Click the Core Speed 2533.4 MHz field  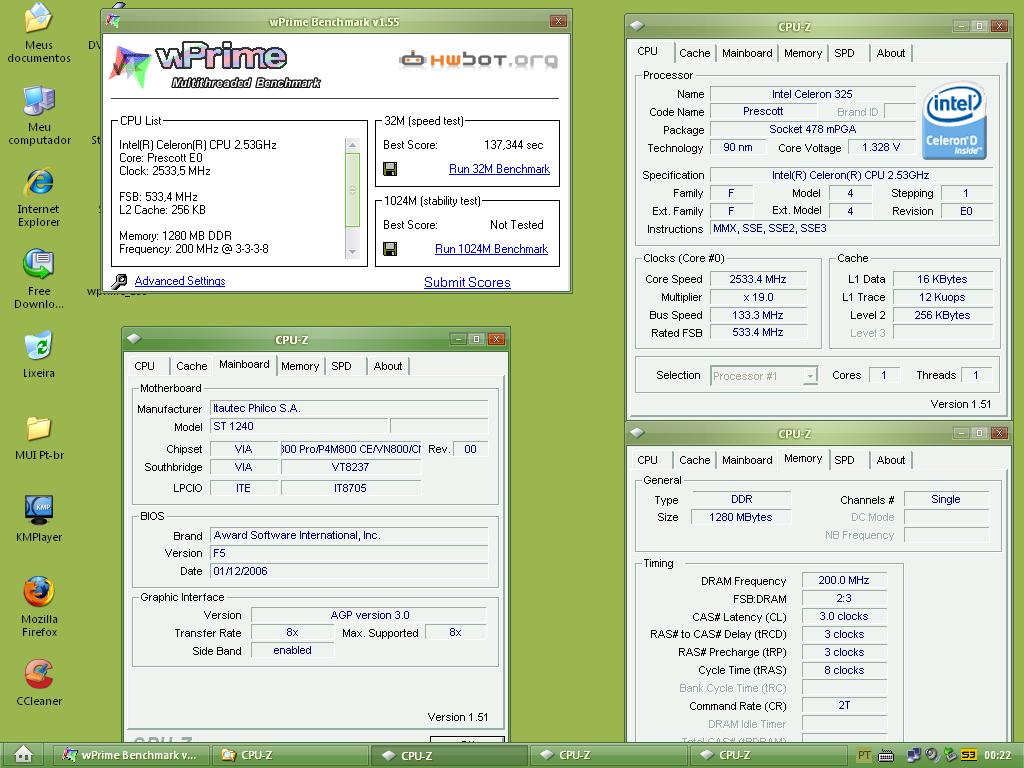(758, 279)
